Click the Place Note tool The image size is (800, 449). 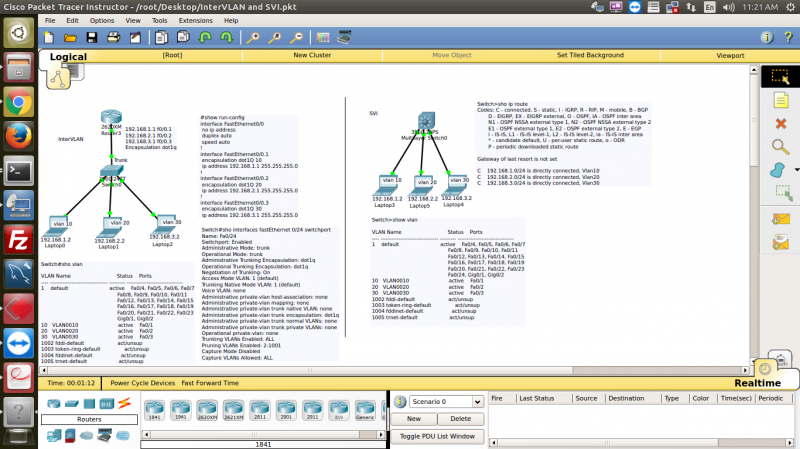click(x=780, y=100)
